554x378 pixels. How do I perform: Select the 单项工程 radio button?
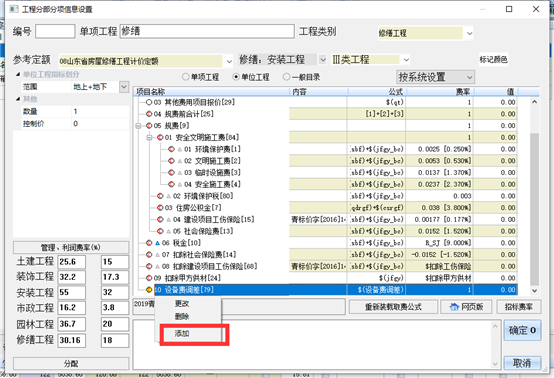(185, 77)
